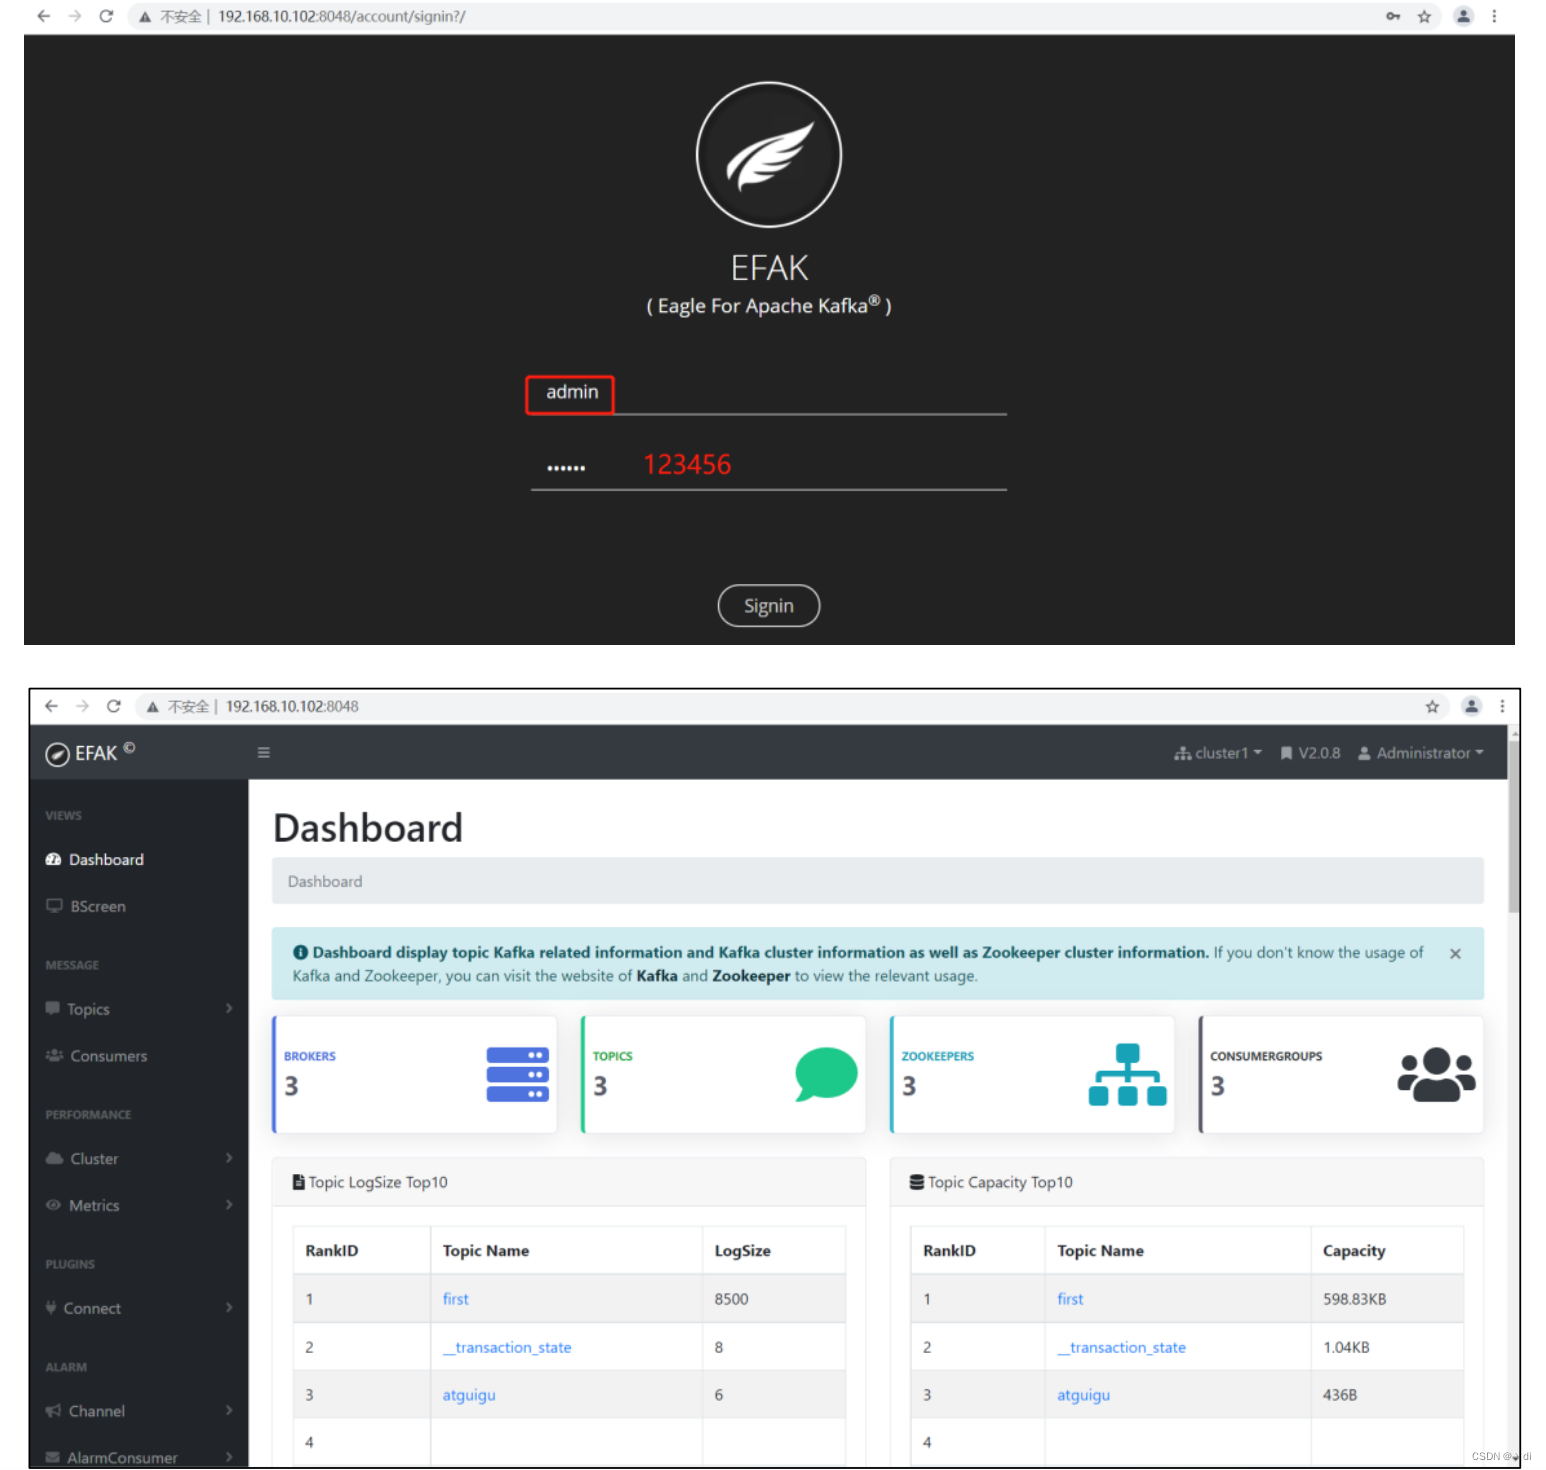Expand the Channel sidebar menu
1546x1470 pixels.
(139, 1412)
